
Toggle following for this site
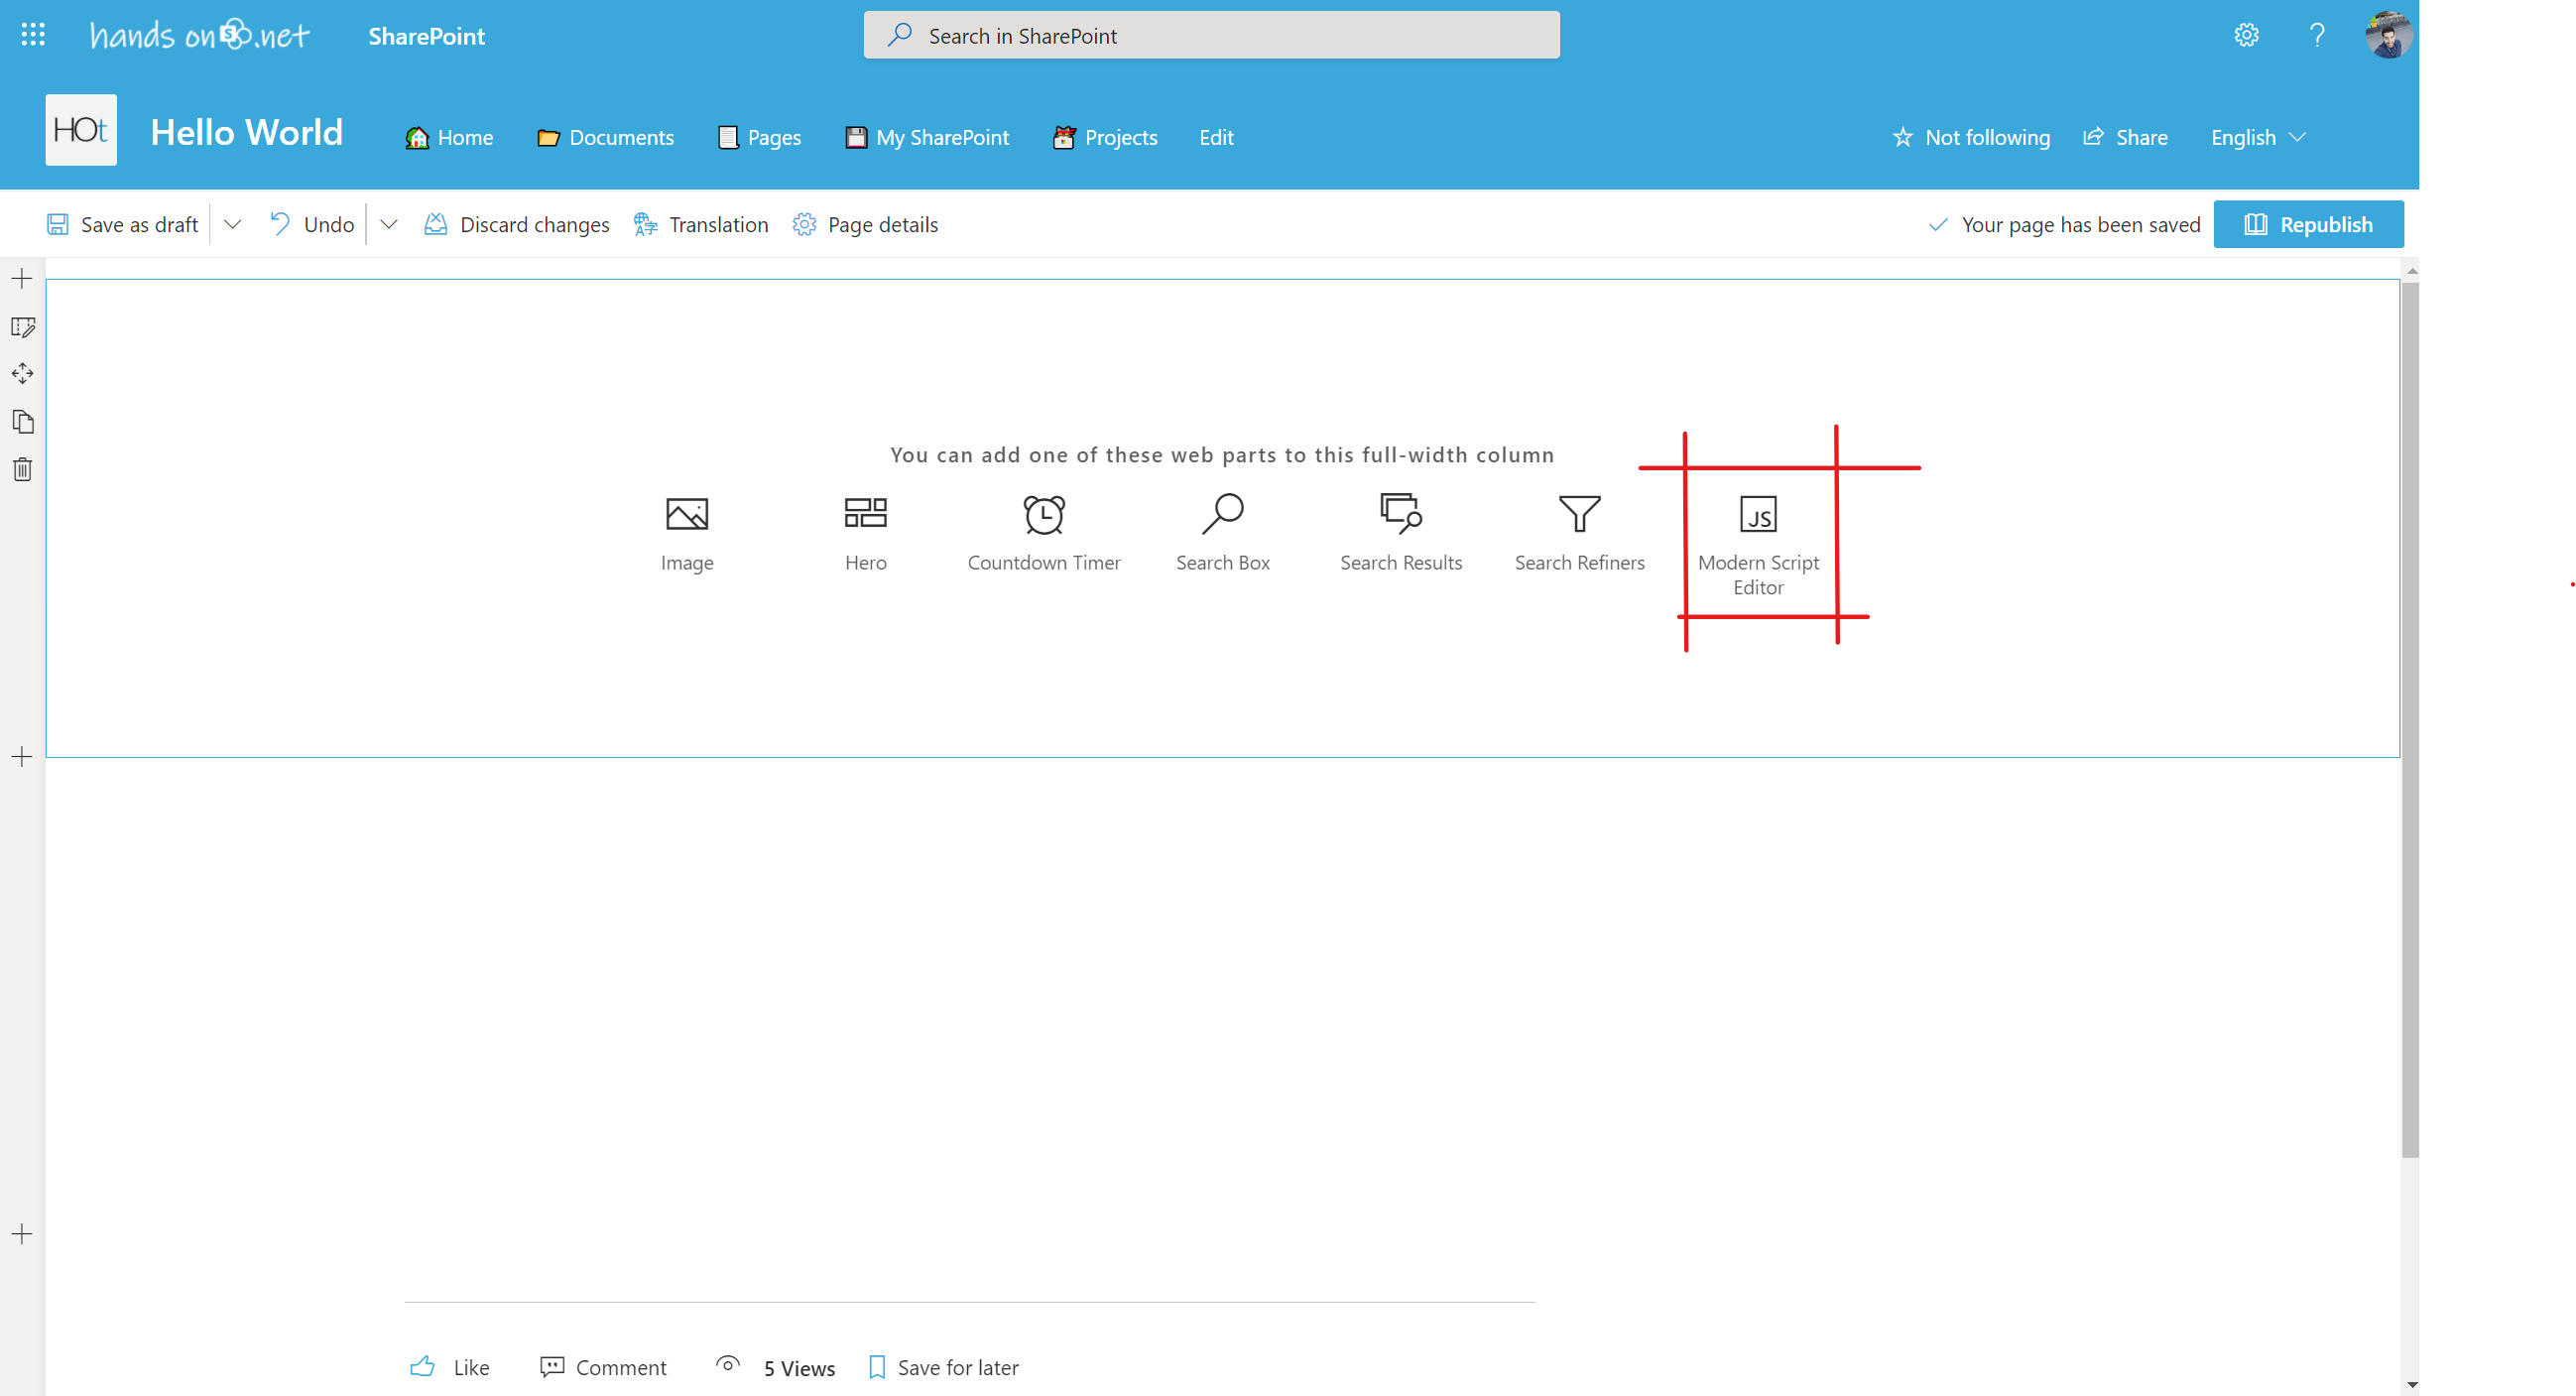1970,137
